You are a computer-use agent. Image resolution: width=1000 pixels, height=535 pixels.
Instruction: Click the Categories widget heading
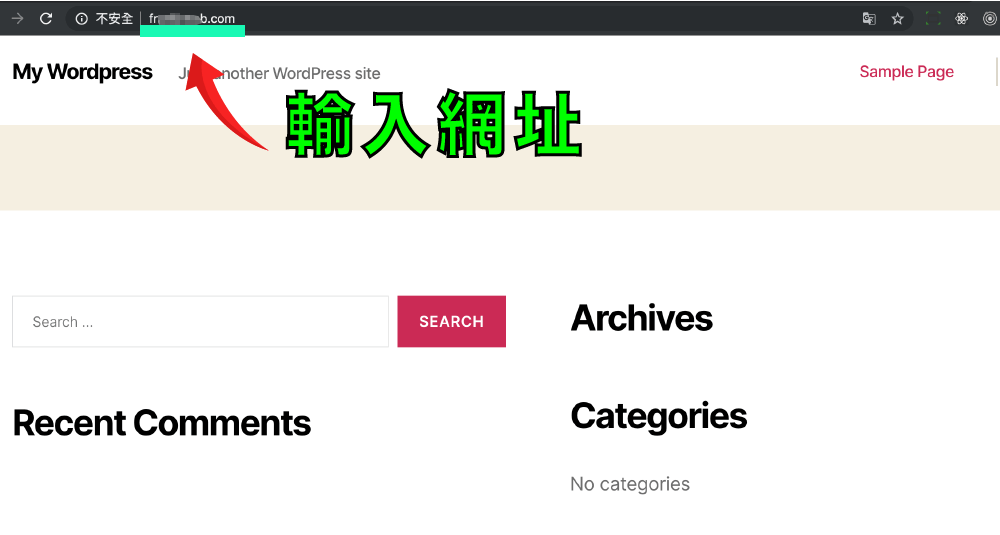[x=659, y=416]
